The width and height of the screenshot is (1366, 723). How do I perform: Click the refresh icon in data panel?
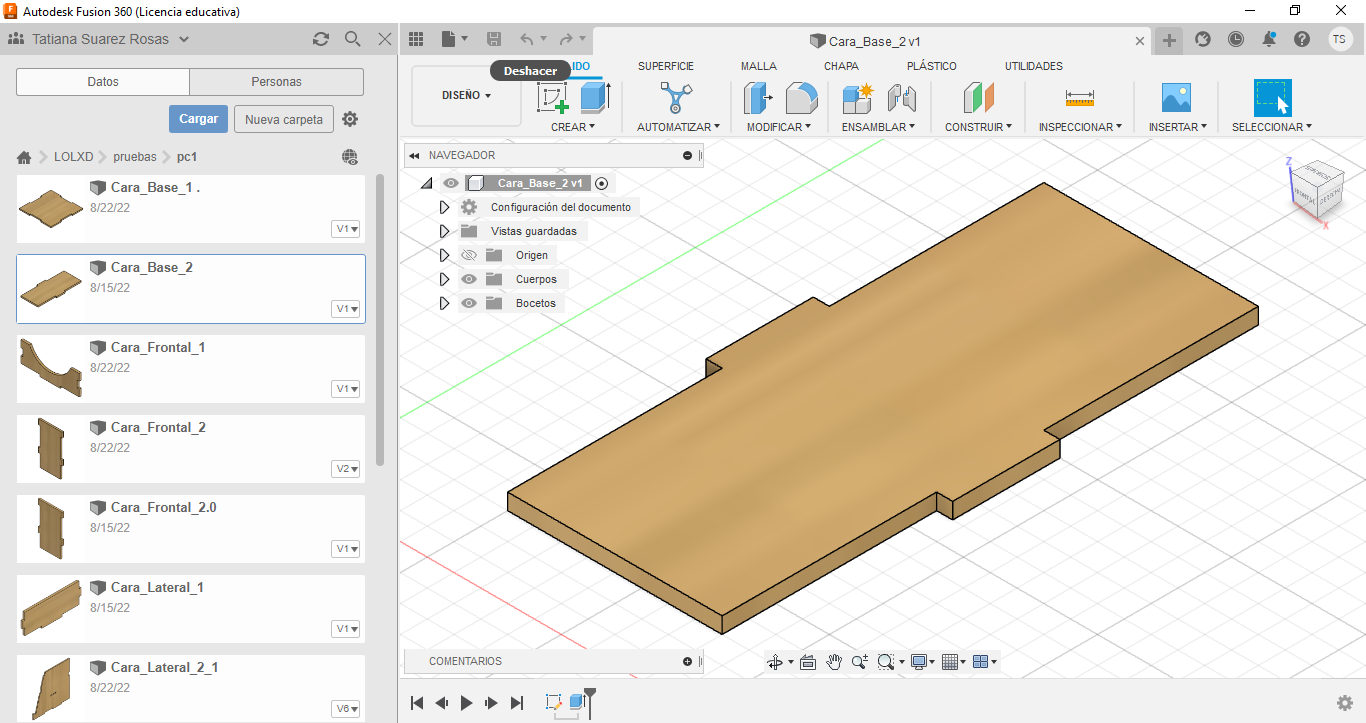click(x=321, y=39)
